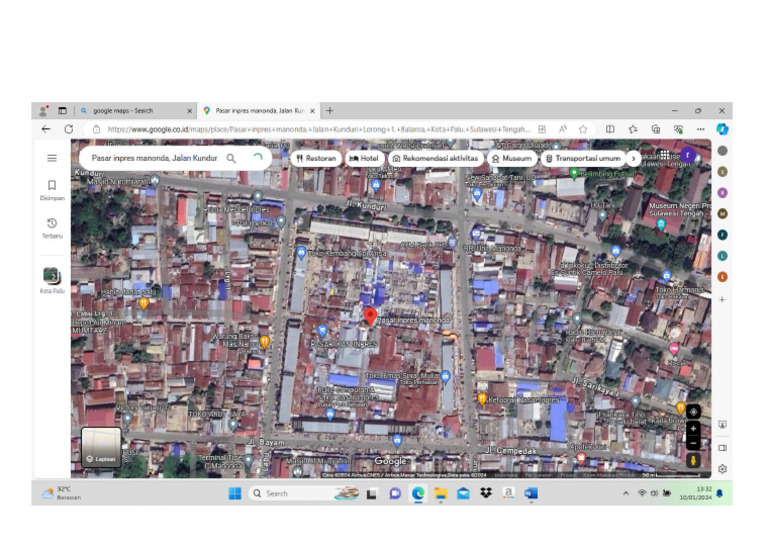The width and height of the screenshot is (768, 543).
Task: Add this page to favorites star
Action: [583, 129]
